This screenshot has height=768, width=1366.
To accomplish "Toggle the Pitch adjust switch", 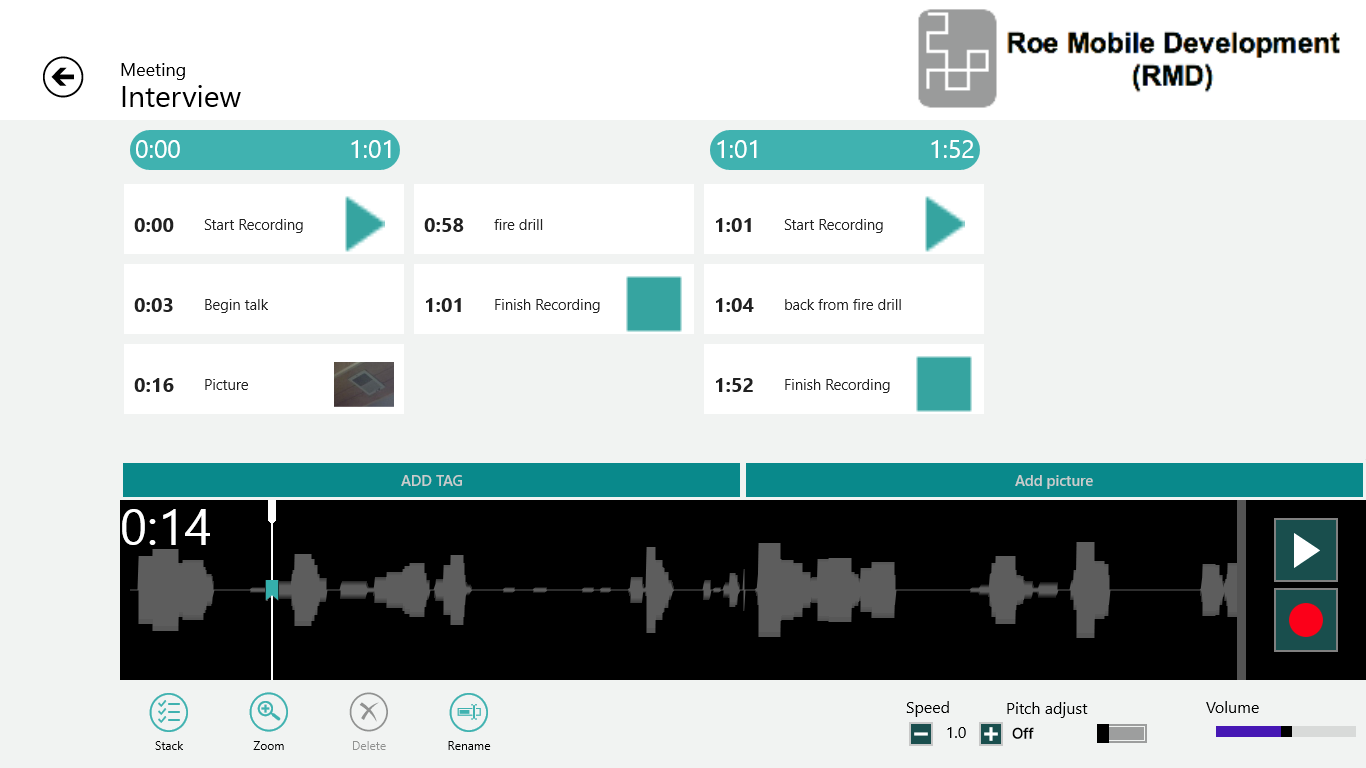I will [1122, 734].
